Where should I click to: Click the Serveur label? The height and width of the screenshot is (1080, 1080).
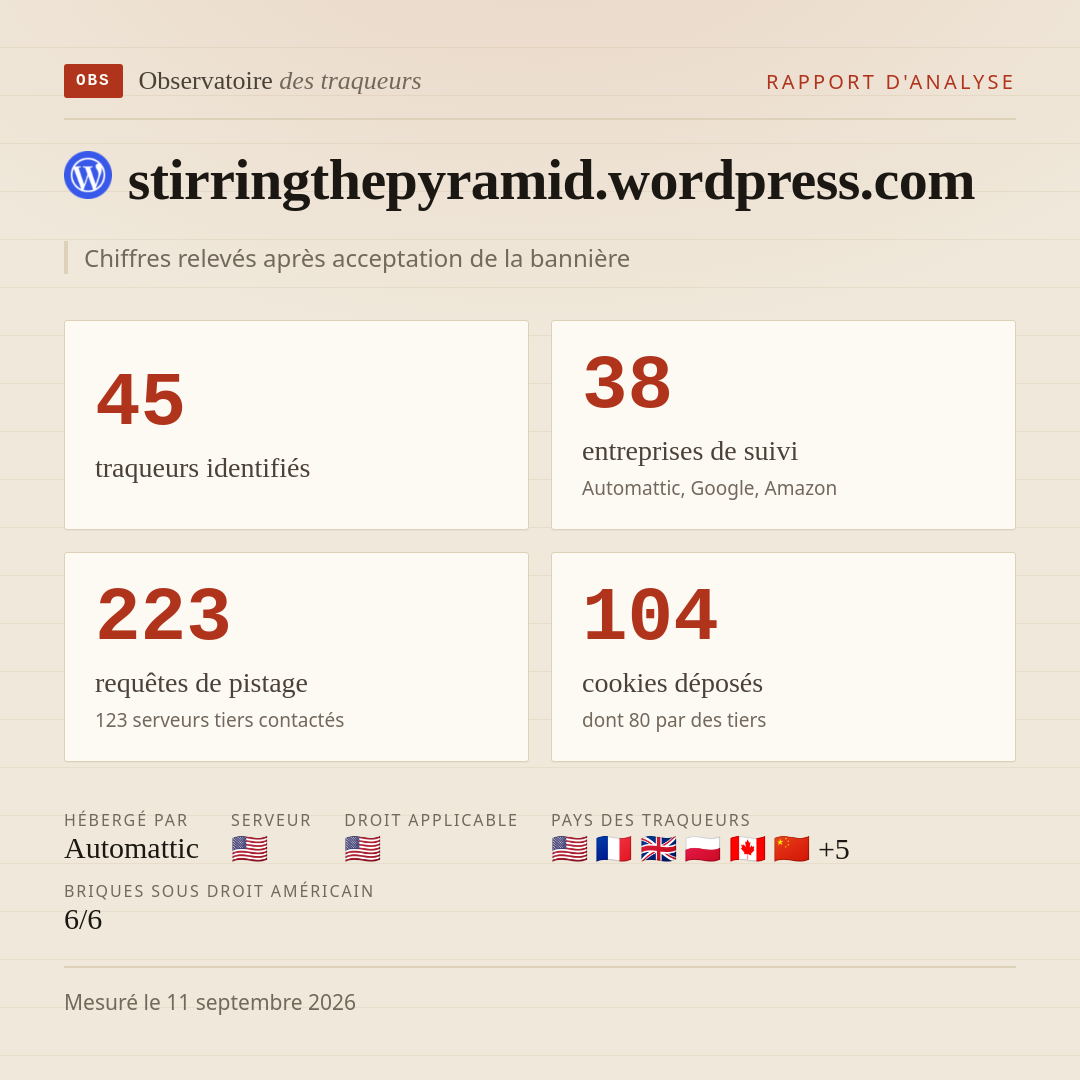point(271,820)
